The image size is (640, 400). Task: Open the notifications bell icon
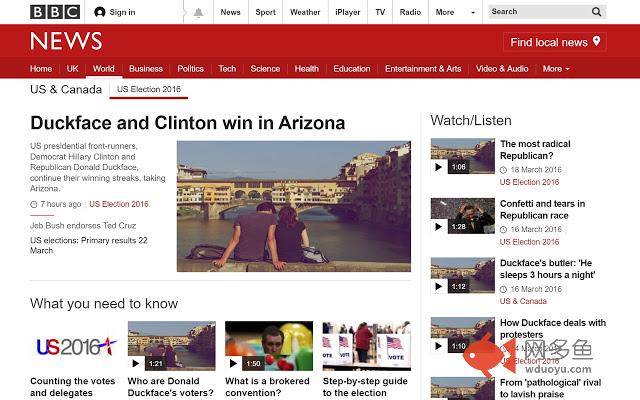point(198,13)
